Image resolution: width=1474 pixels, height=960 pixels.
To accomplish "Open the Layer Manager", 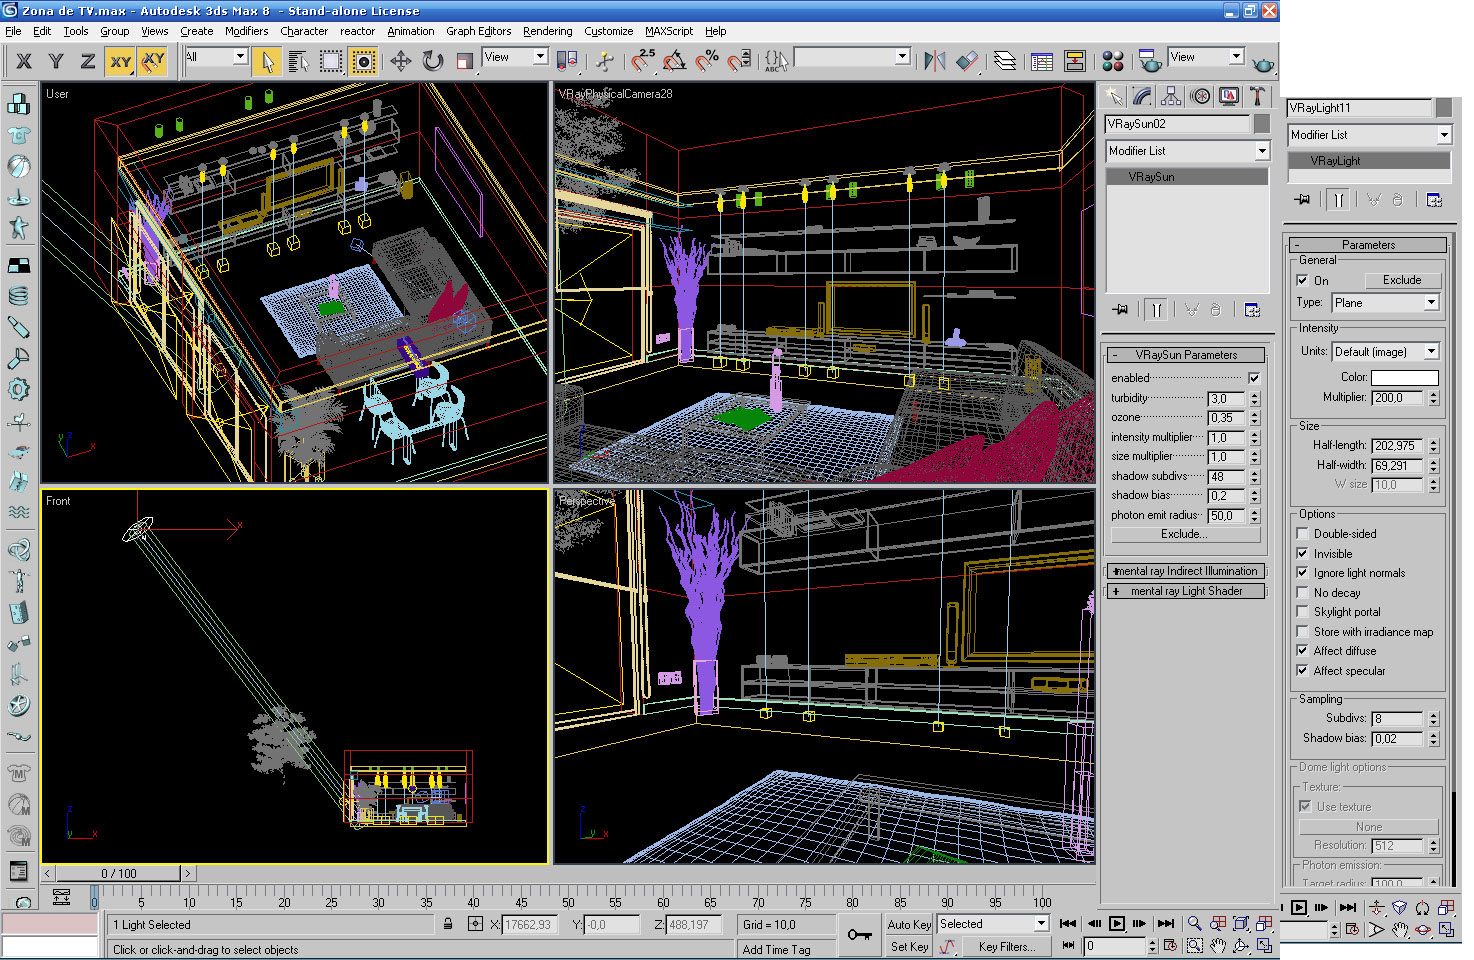I will click(x=1005, y=62).
